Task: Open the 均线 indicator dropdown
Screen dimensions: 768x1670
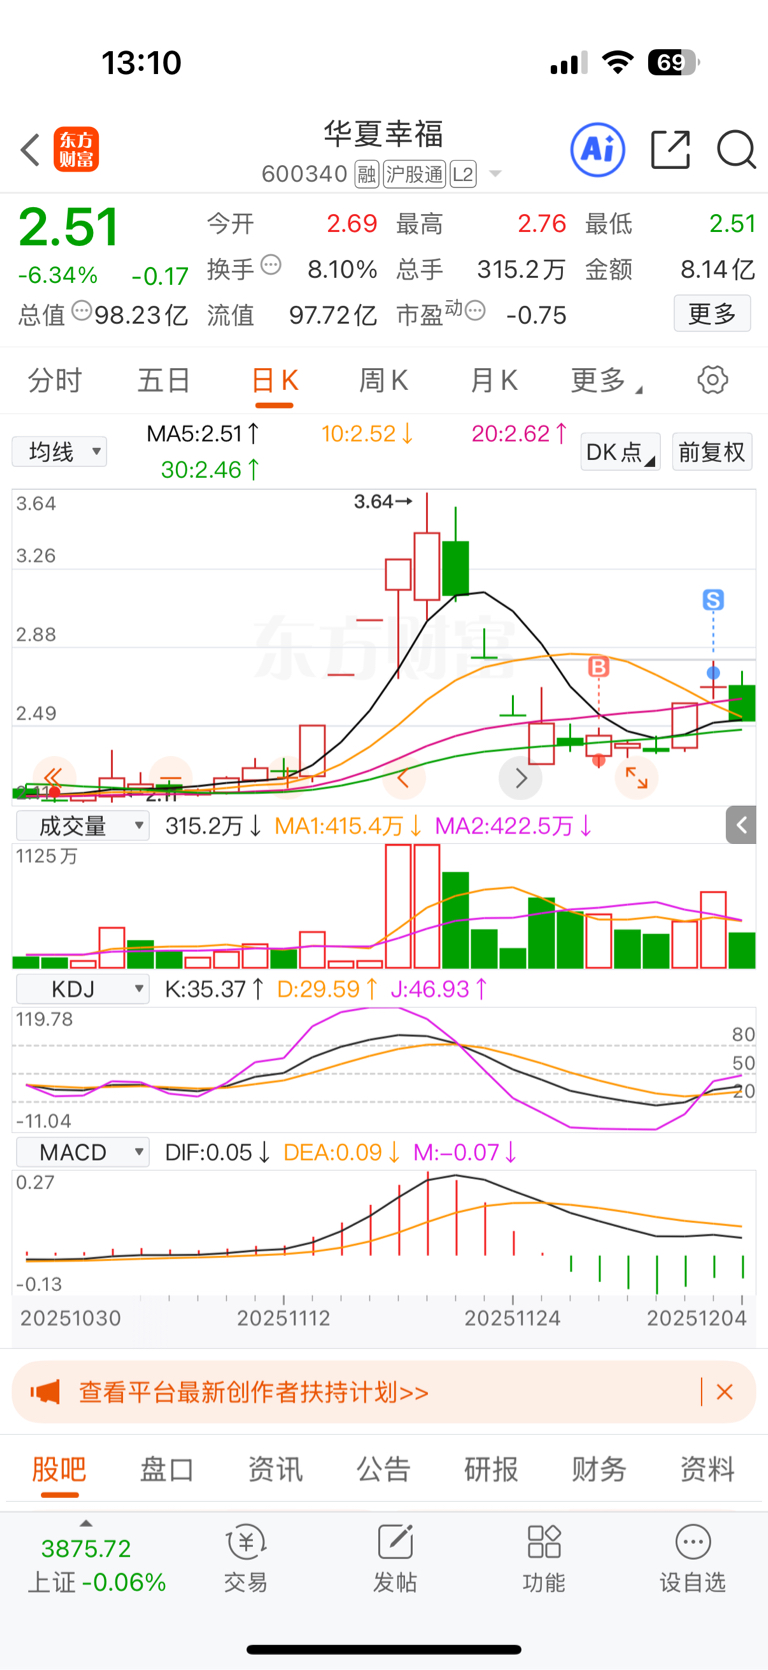Action: pos(59,452)
